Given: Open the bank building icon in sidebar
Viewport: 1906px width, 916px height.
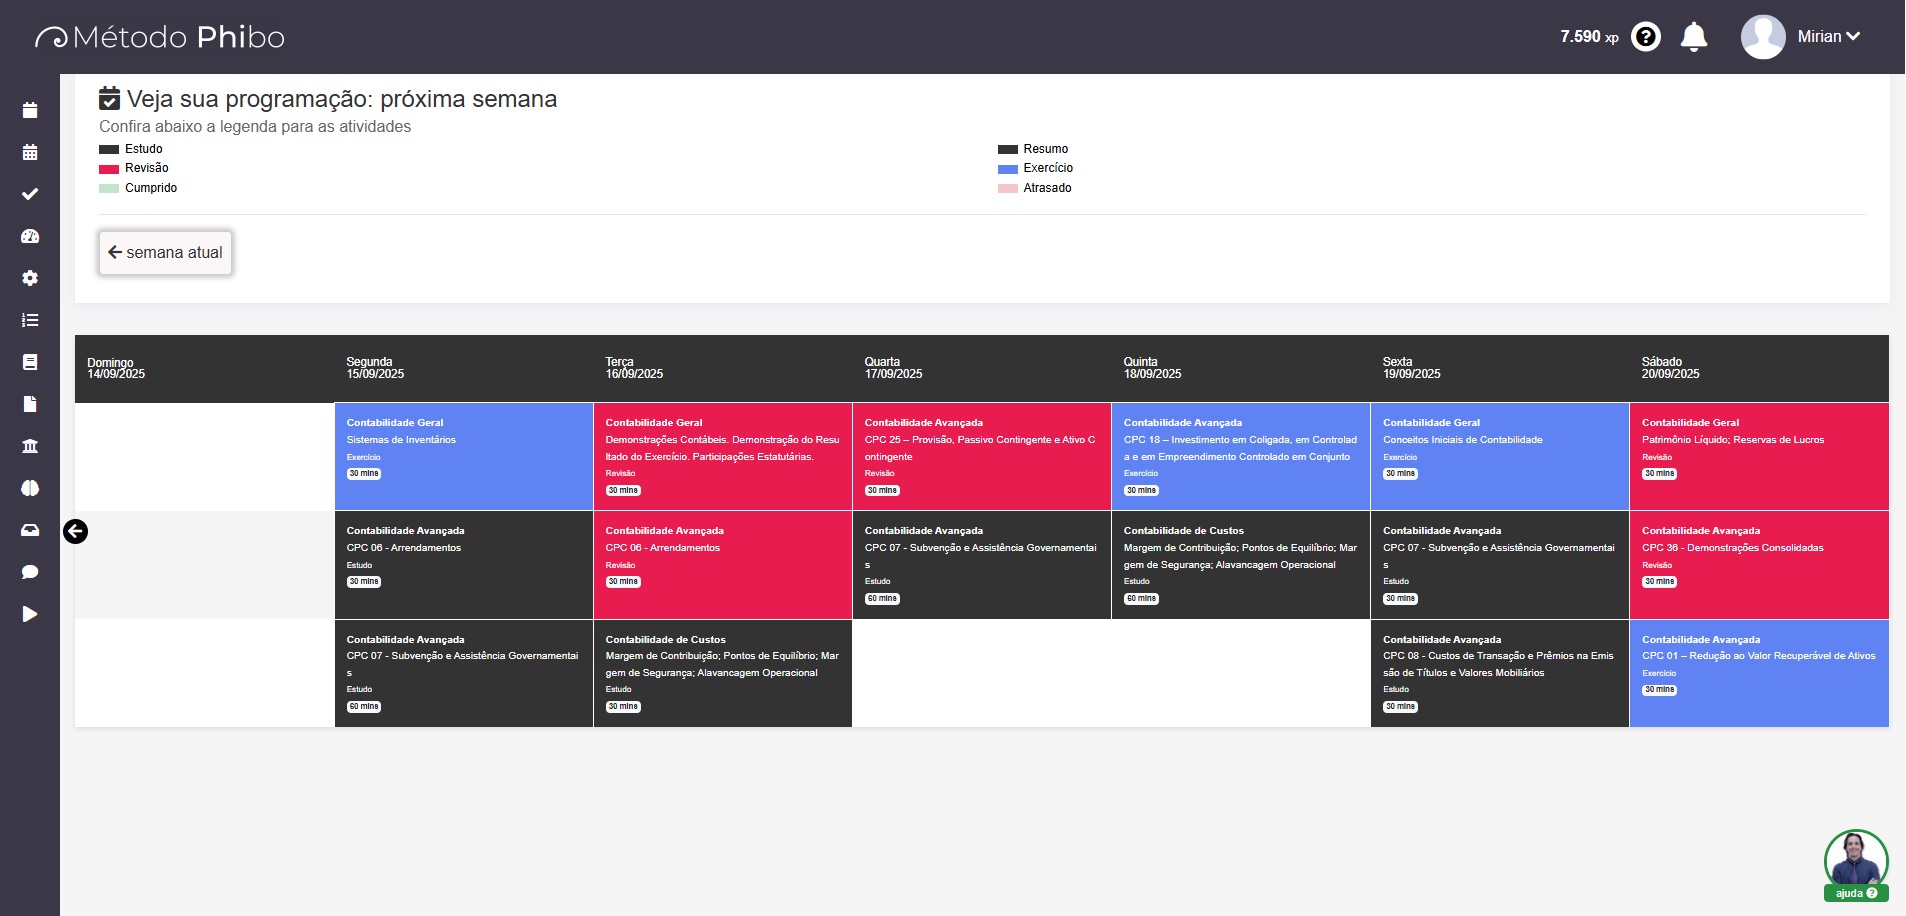Looking at the screenshot, I should click(x=30, y=446).
